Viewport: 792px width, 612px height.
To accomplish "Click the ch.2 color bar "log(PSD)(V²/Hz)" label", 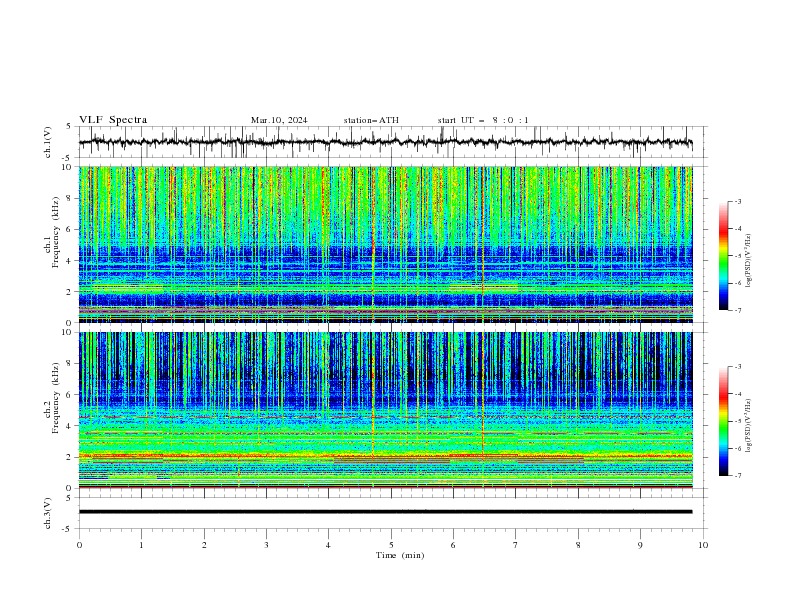I will 748,425.
